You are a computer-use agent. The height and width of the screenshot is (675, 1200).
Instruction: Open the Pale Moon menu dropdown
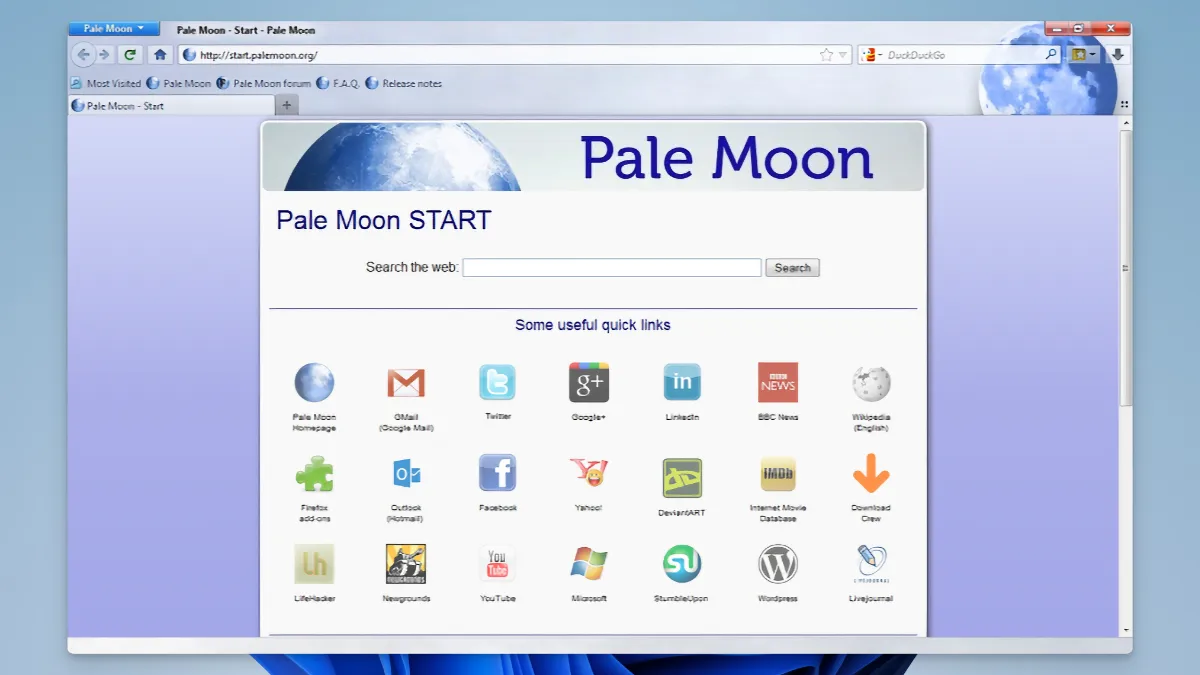113,28
